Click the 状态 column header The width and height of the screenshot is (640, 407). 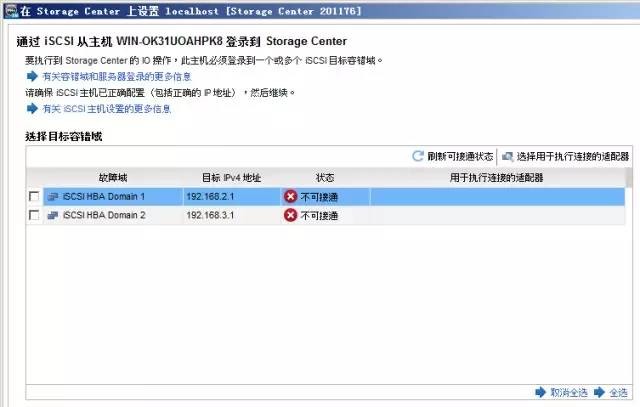click(325, 178)
